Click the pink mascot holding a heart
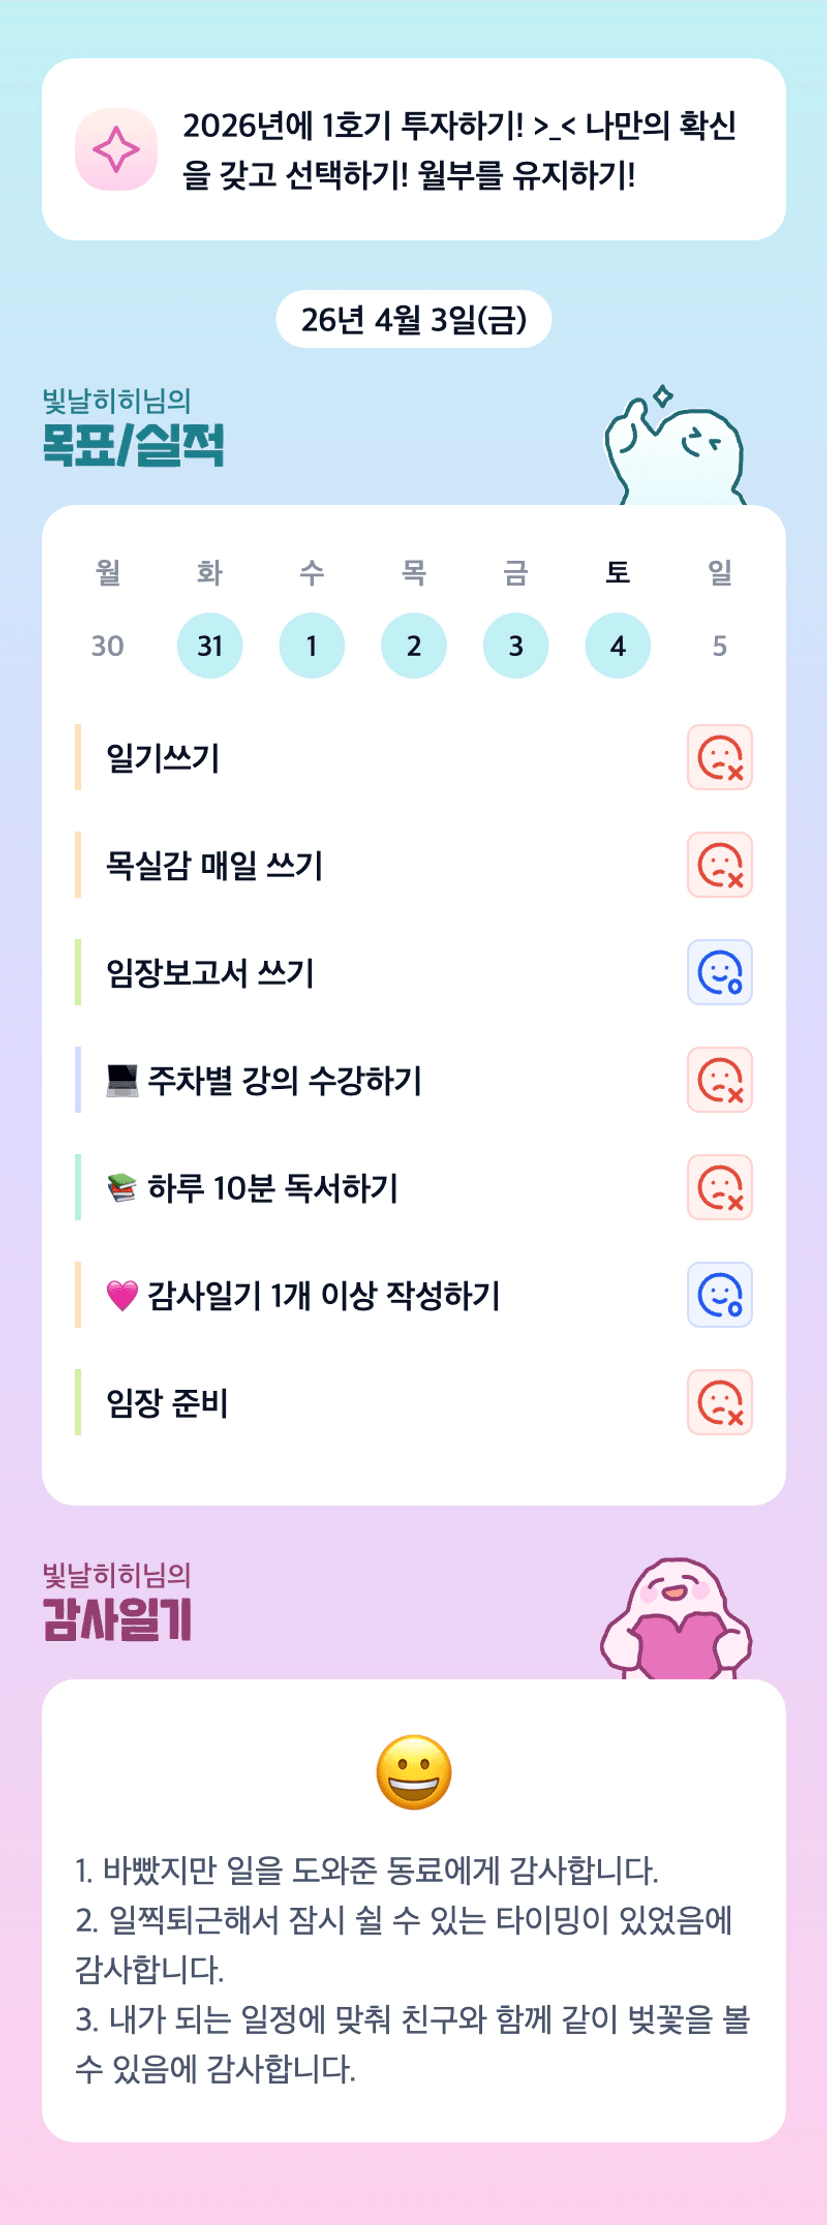The height and width of the screenshot is (2225, 827). point(676,1620)
